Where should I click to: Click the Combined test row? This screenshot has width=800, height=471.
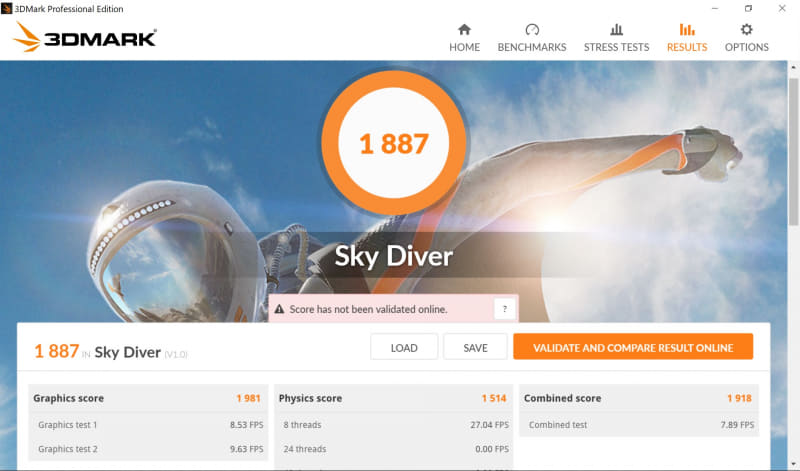(x=639, y=425)
